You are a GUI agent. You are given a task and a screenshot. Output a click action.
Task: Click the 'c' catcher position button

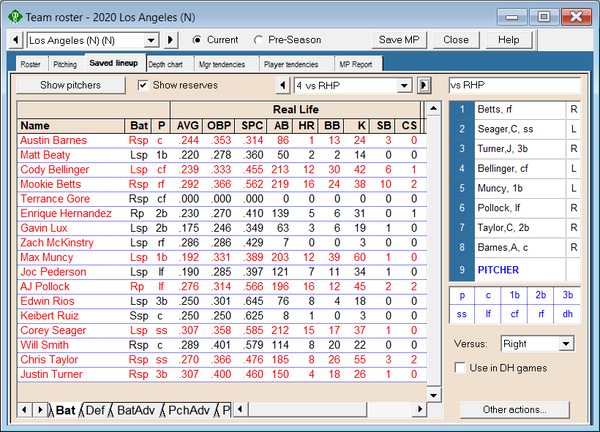(489, 295)
